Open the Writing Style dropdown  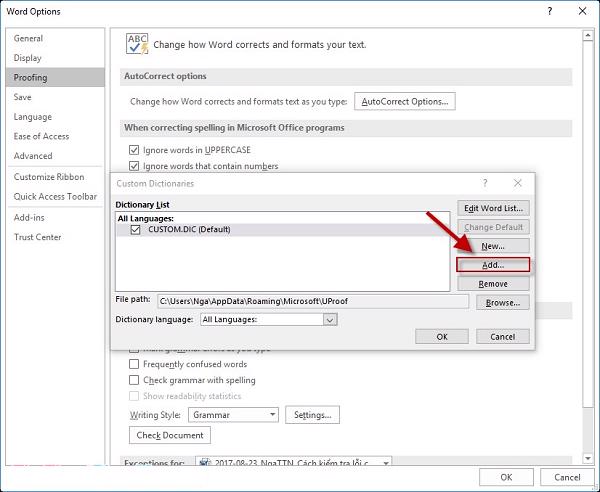(272, 414)
